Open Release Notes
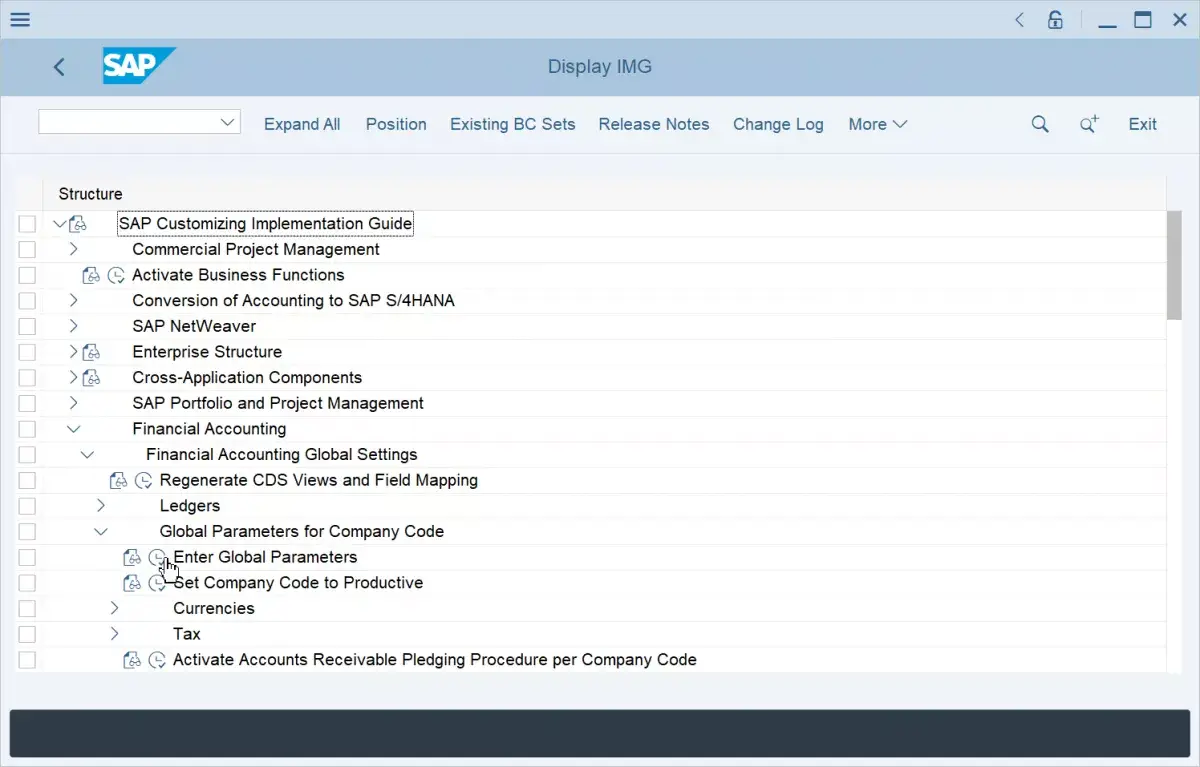Image resolution: width=1200 pixels, height=767 pixels. tap(654, 124)
